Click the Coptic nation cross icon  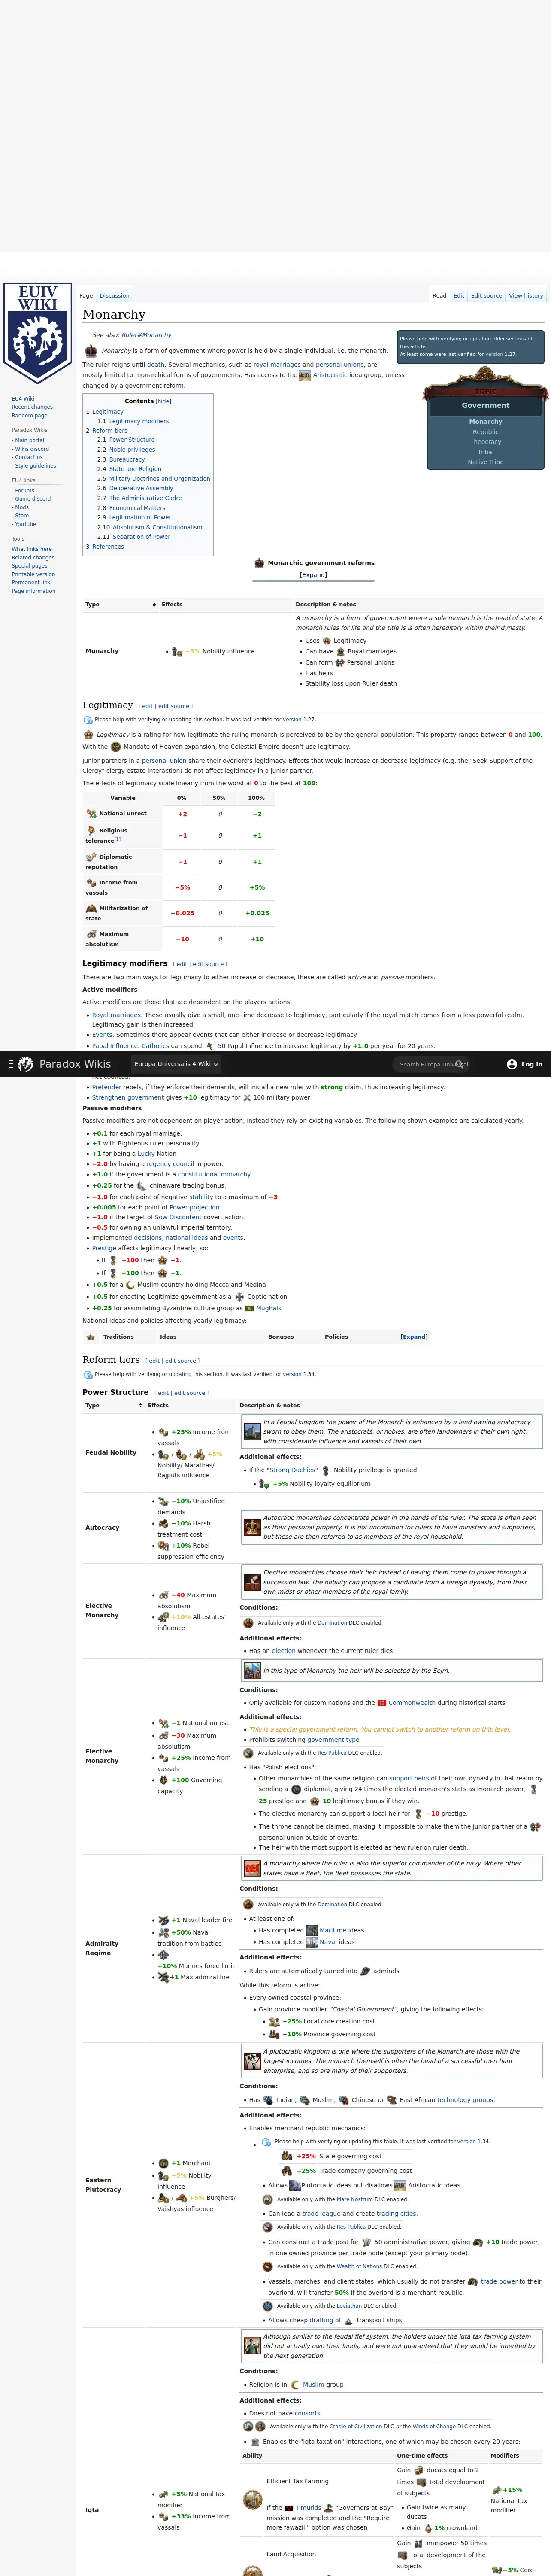(x=240, y=1297)
